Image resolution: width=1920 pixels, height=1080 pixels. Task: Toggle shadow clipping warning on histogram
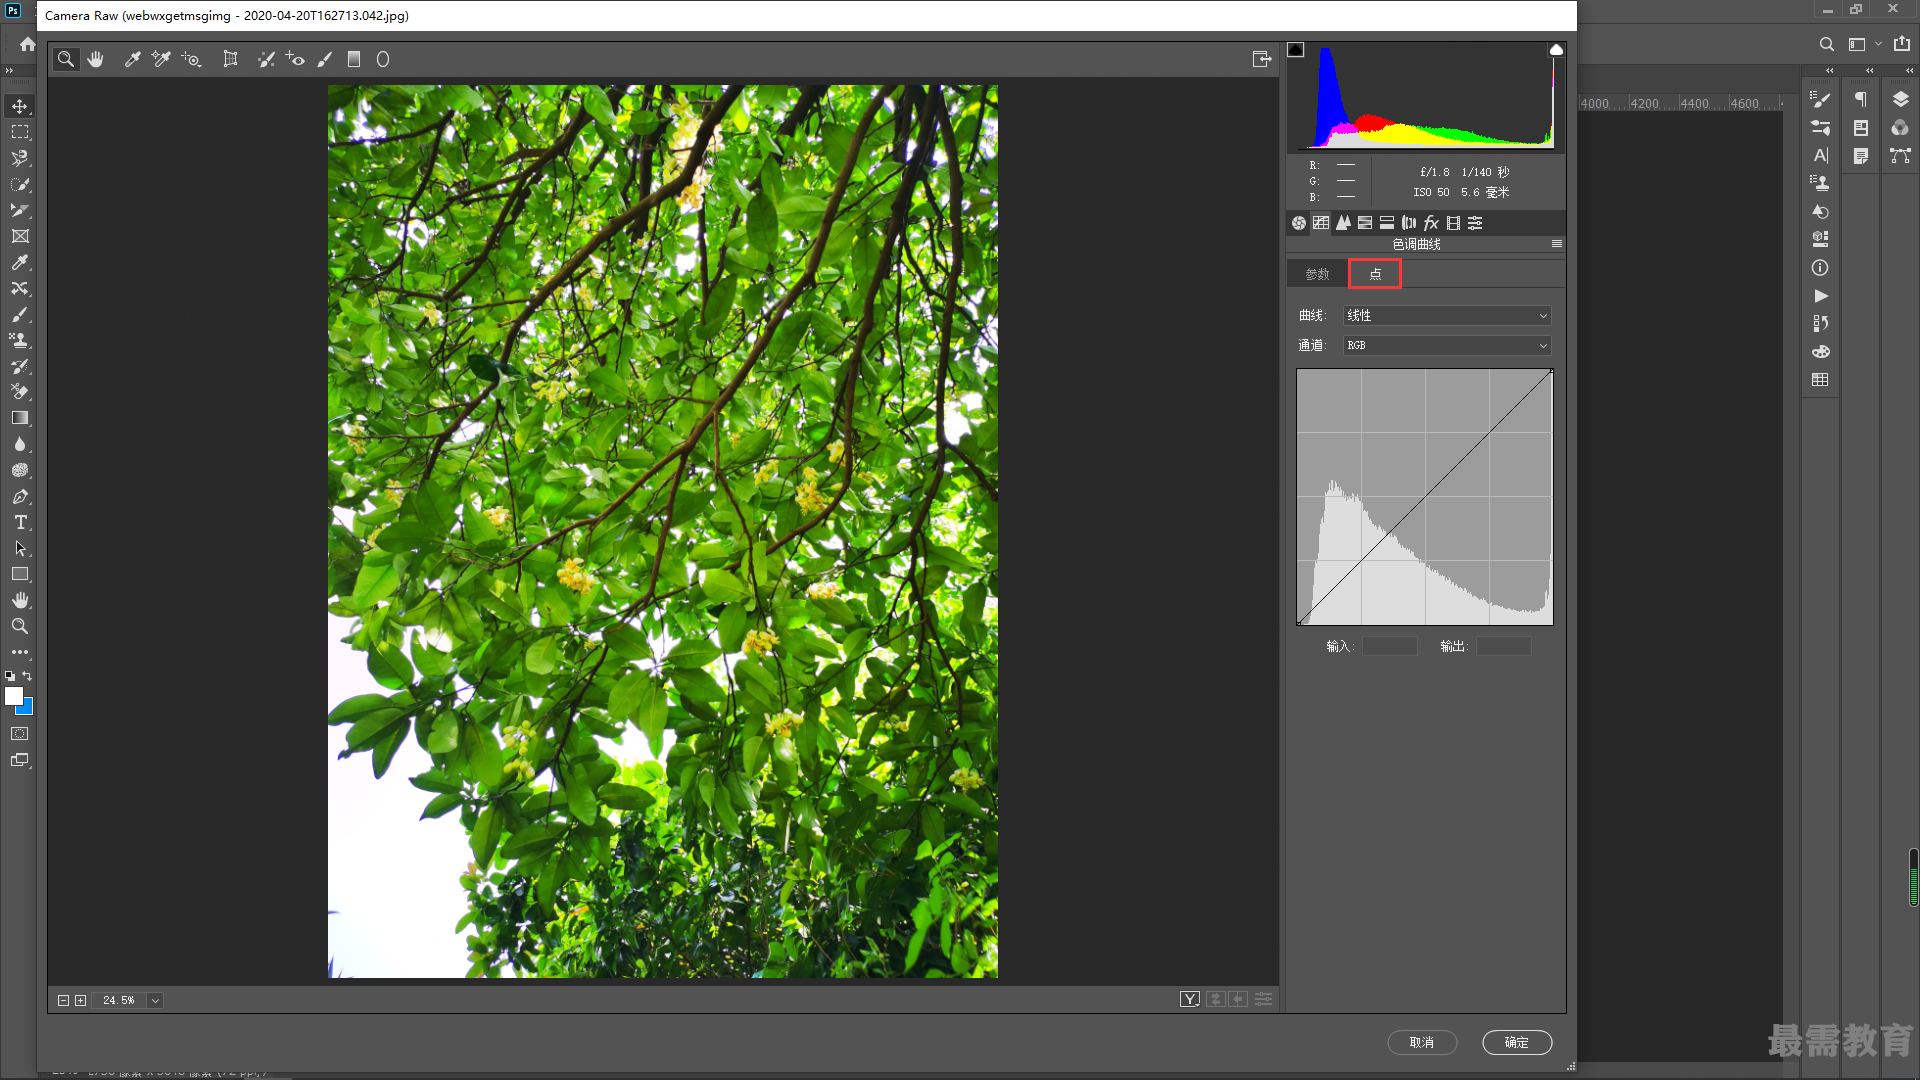point(1296,50)
